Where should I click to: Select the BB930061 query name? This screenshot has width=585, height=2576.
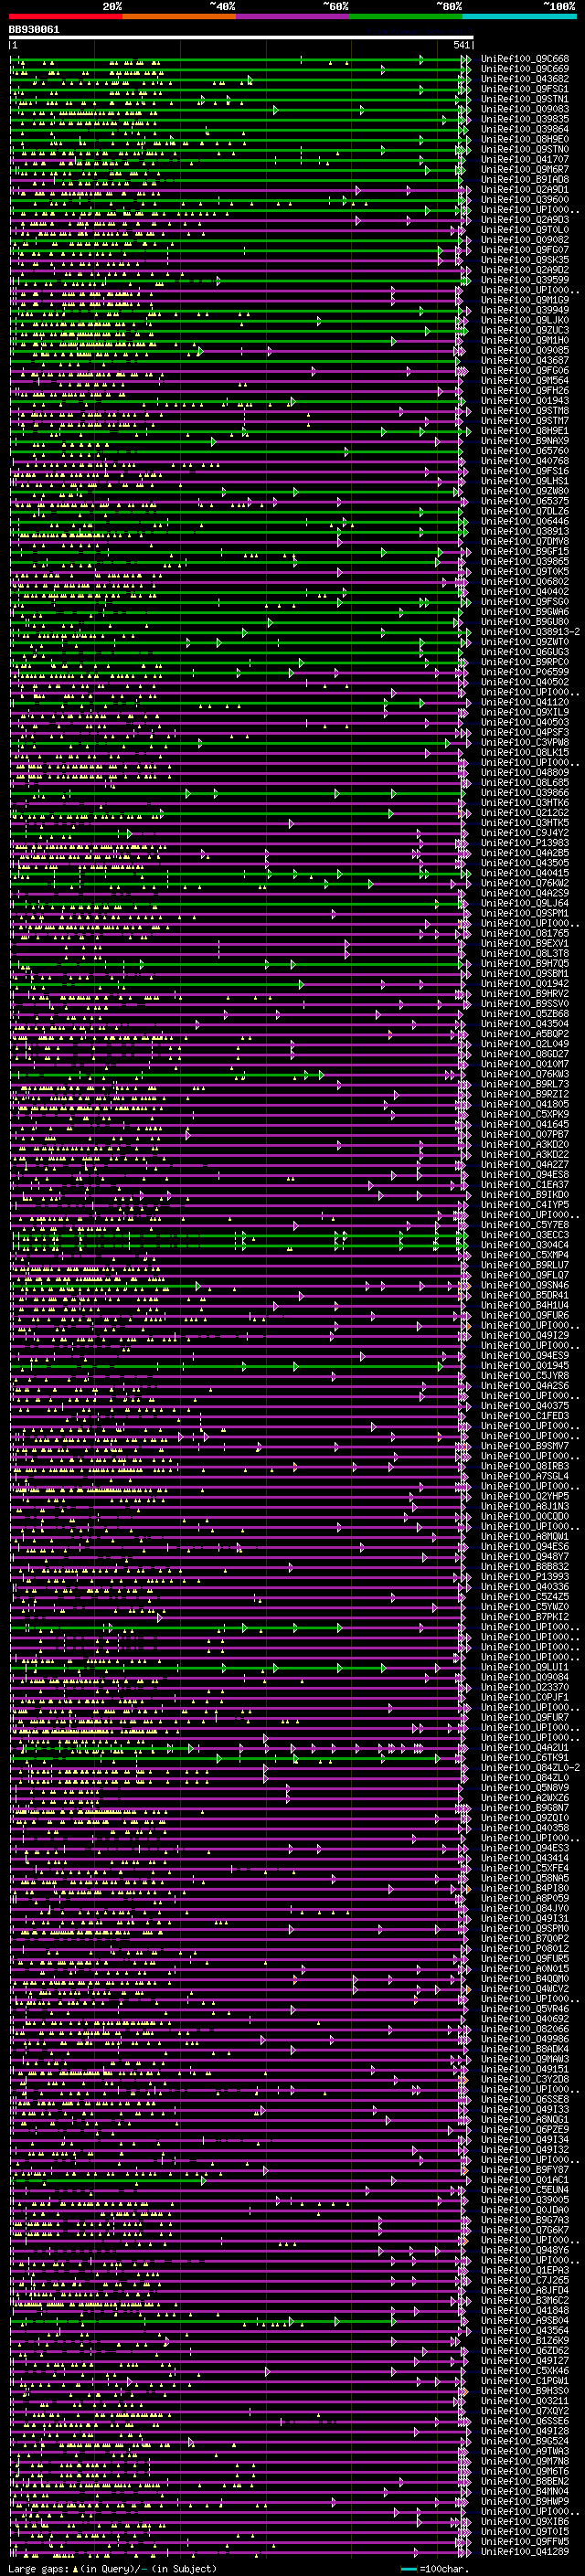34,30
